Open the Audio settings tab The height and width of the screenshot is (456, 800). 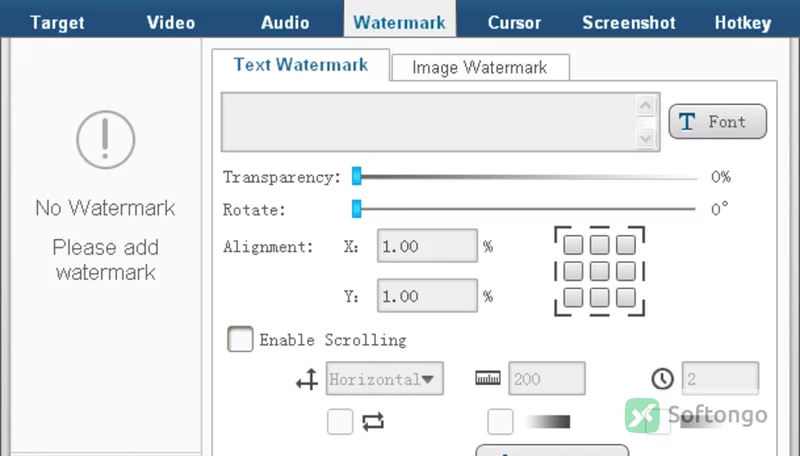285,22
